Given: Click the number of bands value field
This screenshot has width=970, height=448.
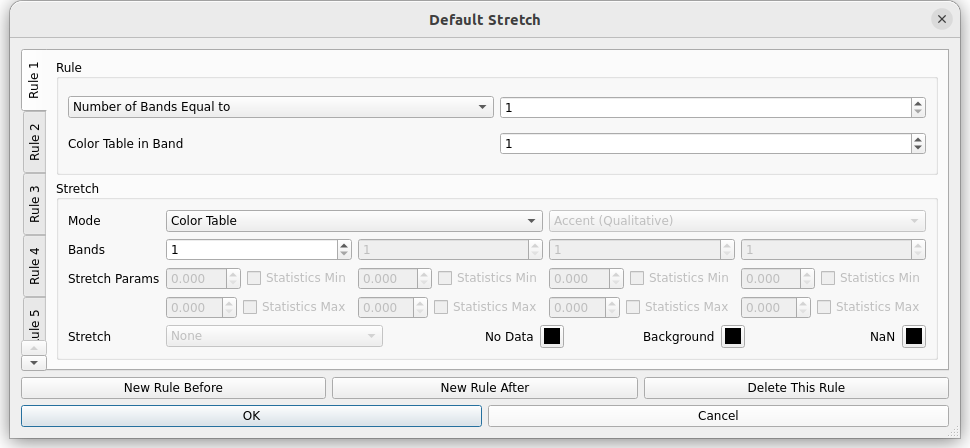Looking at the screenshot, I should [x=705, y=108].
